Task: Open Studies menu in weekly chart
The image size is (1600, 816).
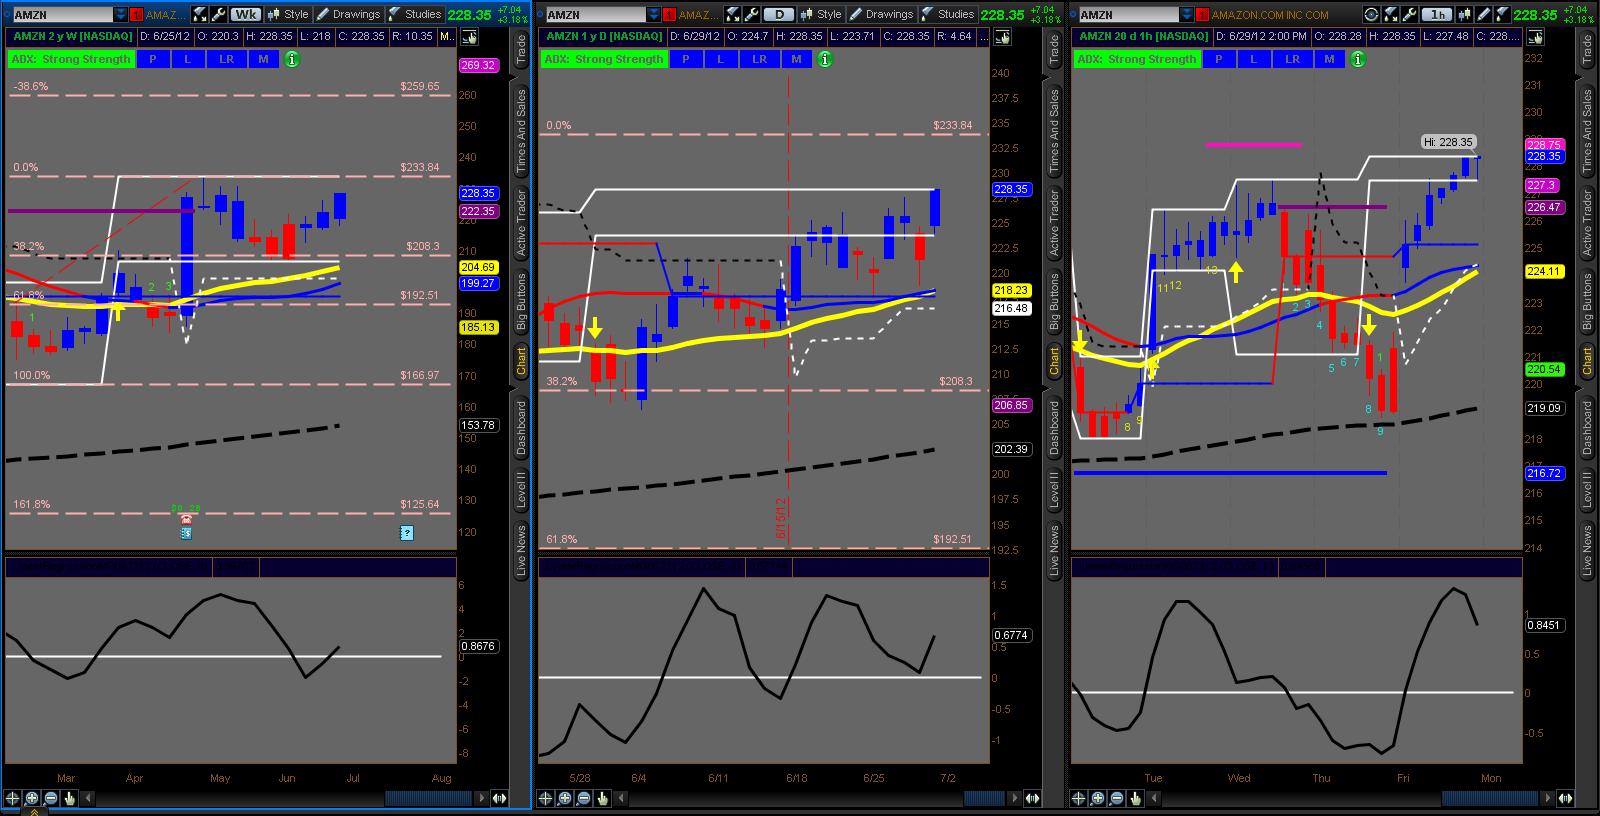Action: click(x=415, y=14)
